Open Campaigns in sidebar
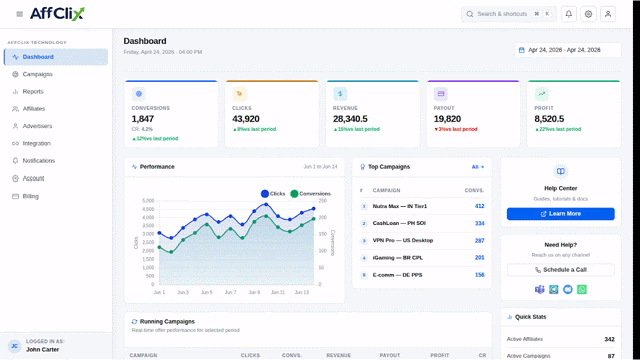 coord(56,74)
